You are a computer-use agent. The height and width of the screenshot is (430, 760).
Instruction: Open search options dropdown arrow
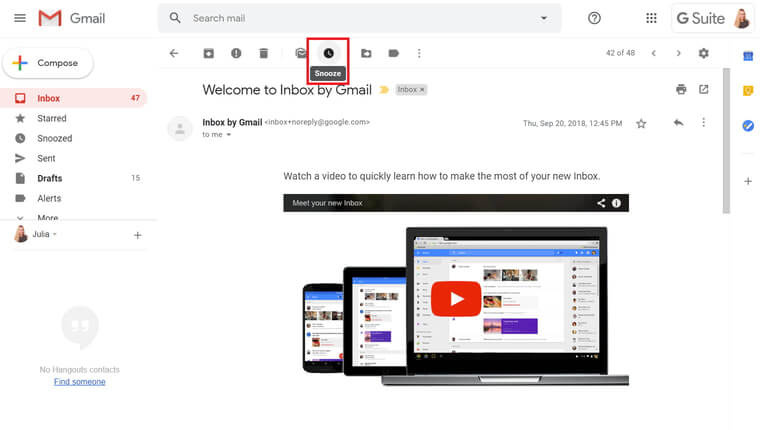click(544, 18)
